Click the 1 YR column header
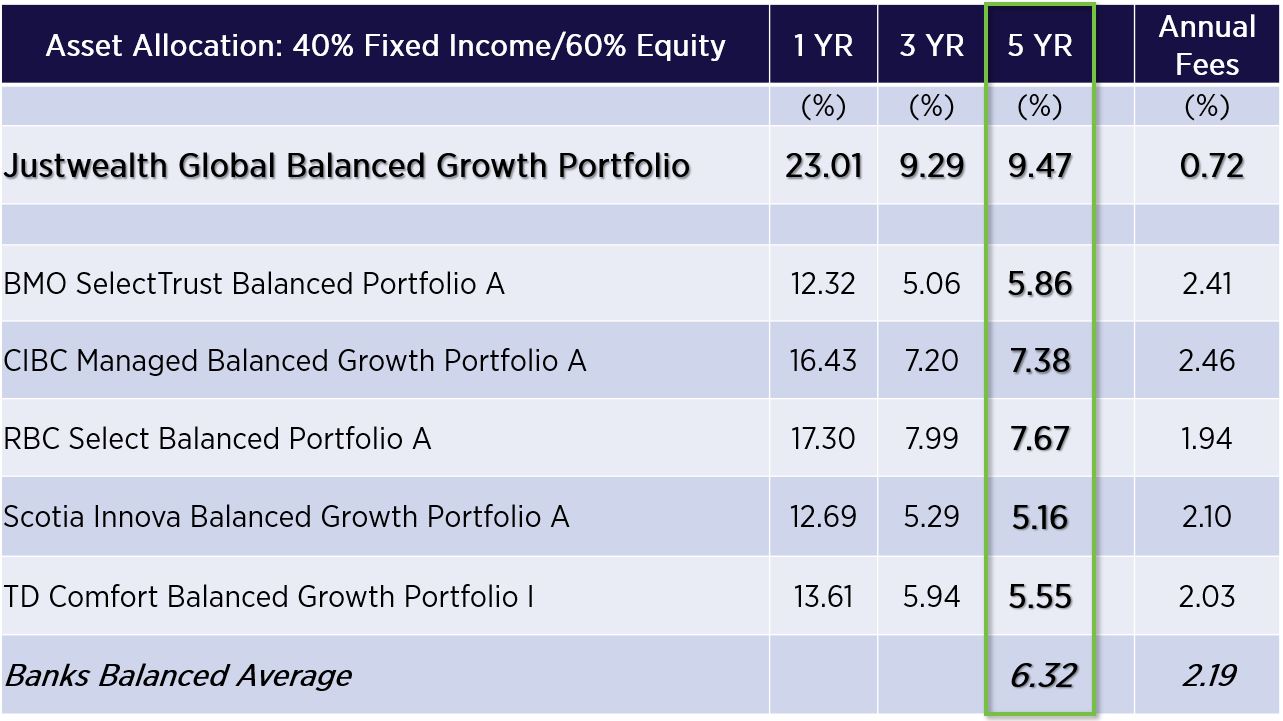The image size is (1283, 721). tap(824, 45)
